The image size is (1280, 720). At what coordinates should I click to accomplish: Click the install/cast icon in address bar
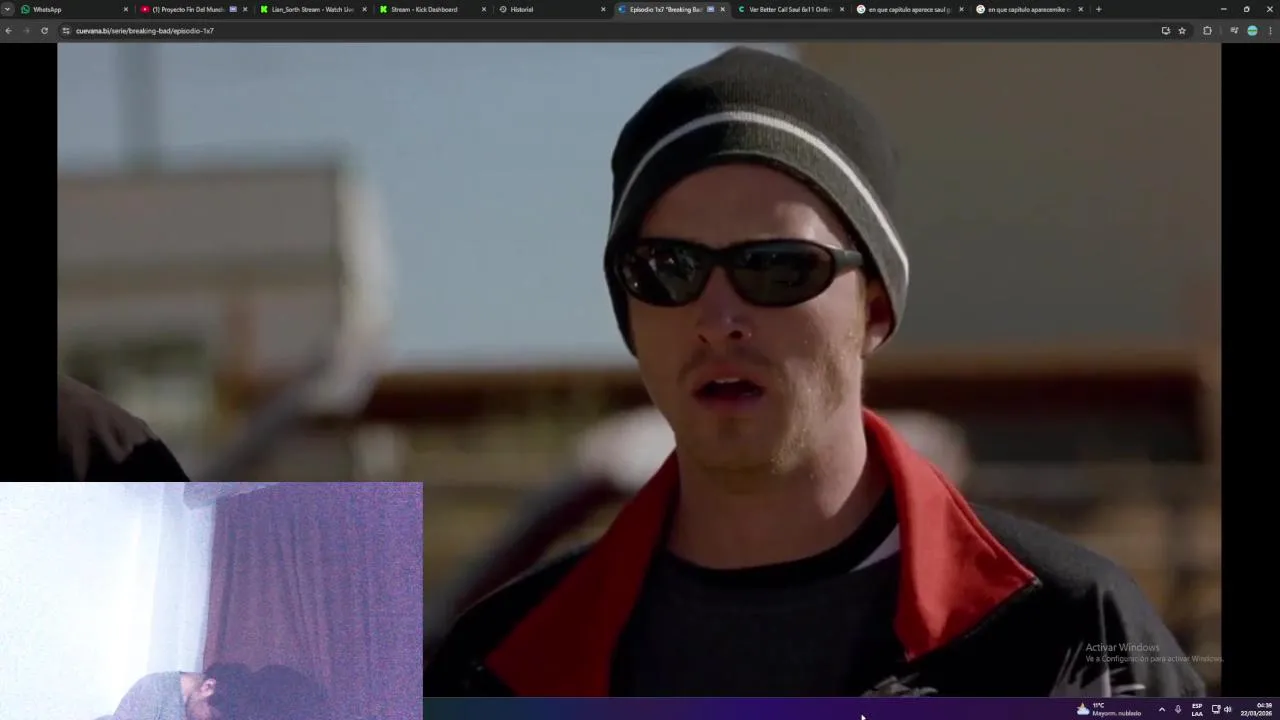[1165, 31]
